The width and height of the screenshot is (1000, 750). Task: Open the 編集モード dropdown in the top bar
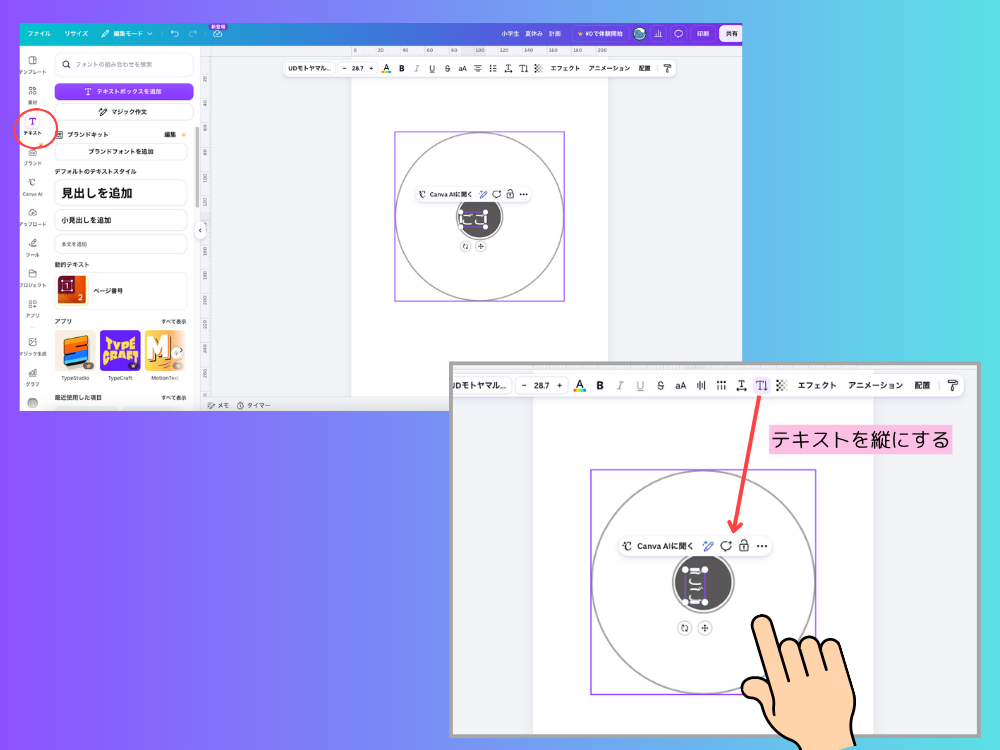(127, 33)
